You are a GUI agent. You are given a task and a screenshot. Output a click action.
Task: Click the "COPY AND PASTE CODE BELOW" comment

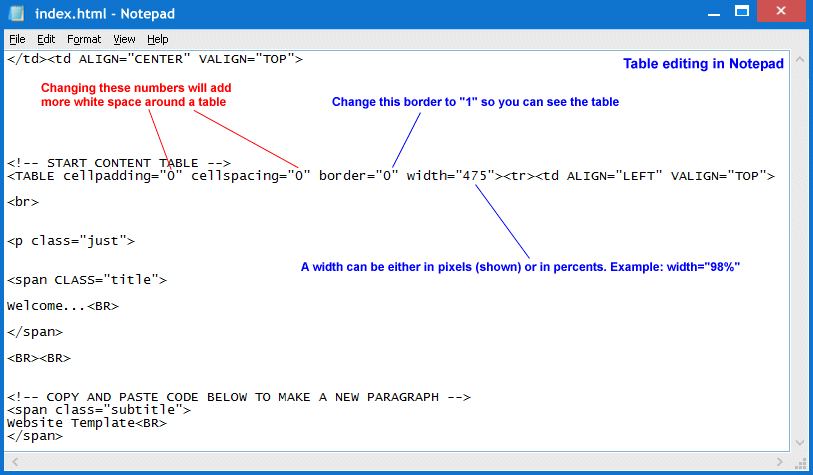click(239, 397)
